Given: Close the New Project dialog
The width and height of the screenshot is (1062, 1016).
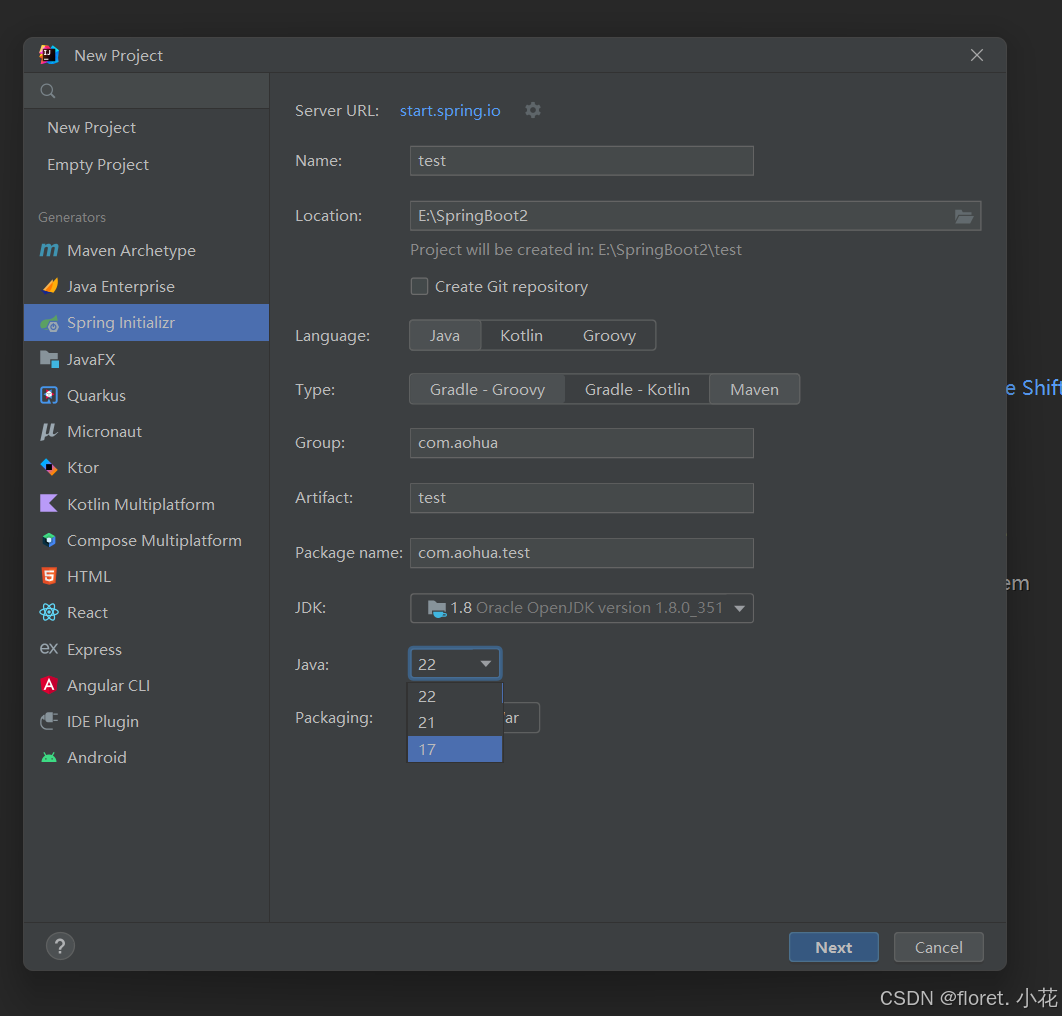Looking at the screenshot, I should pyautogui.click(x=977, y=55).
